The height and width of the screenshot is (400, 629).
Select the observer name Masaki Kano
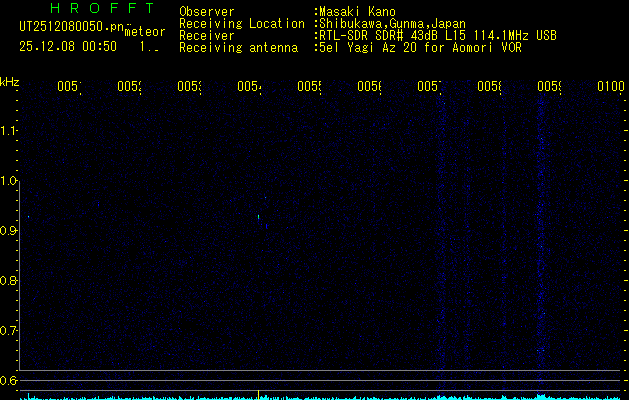pyautogui.click(x=355, y=12)
